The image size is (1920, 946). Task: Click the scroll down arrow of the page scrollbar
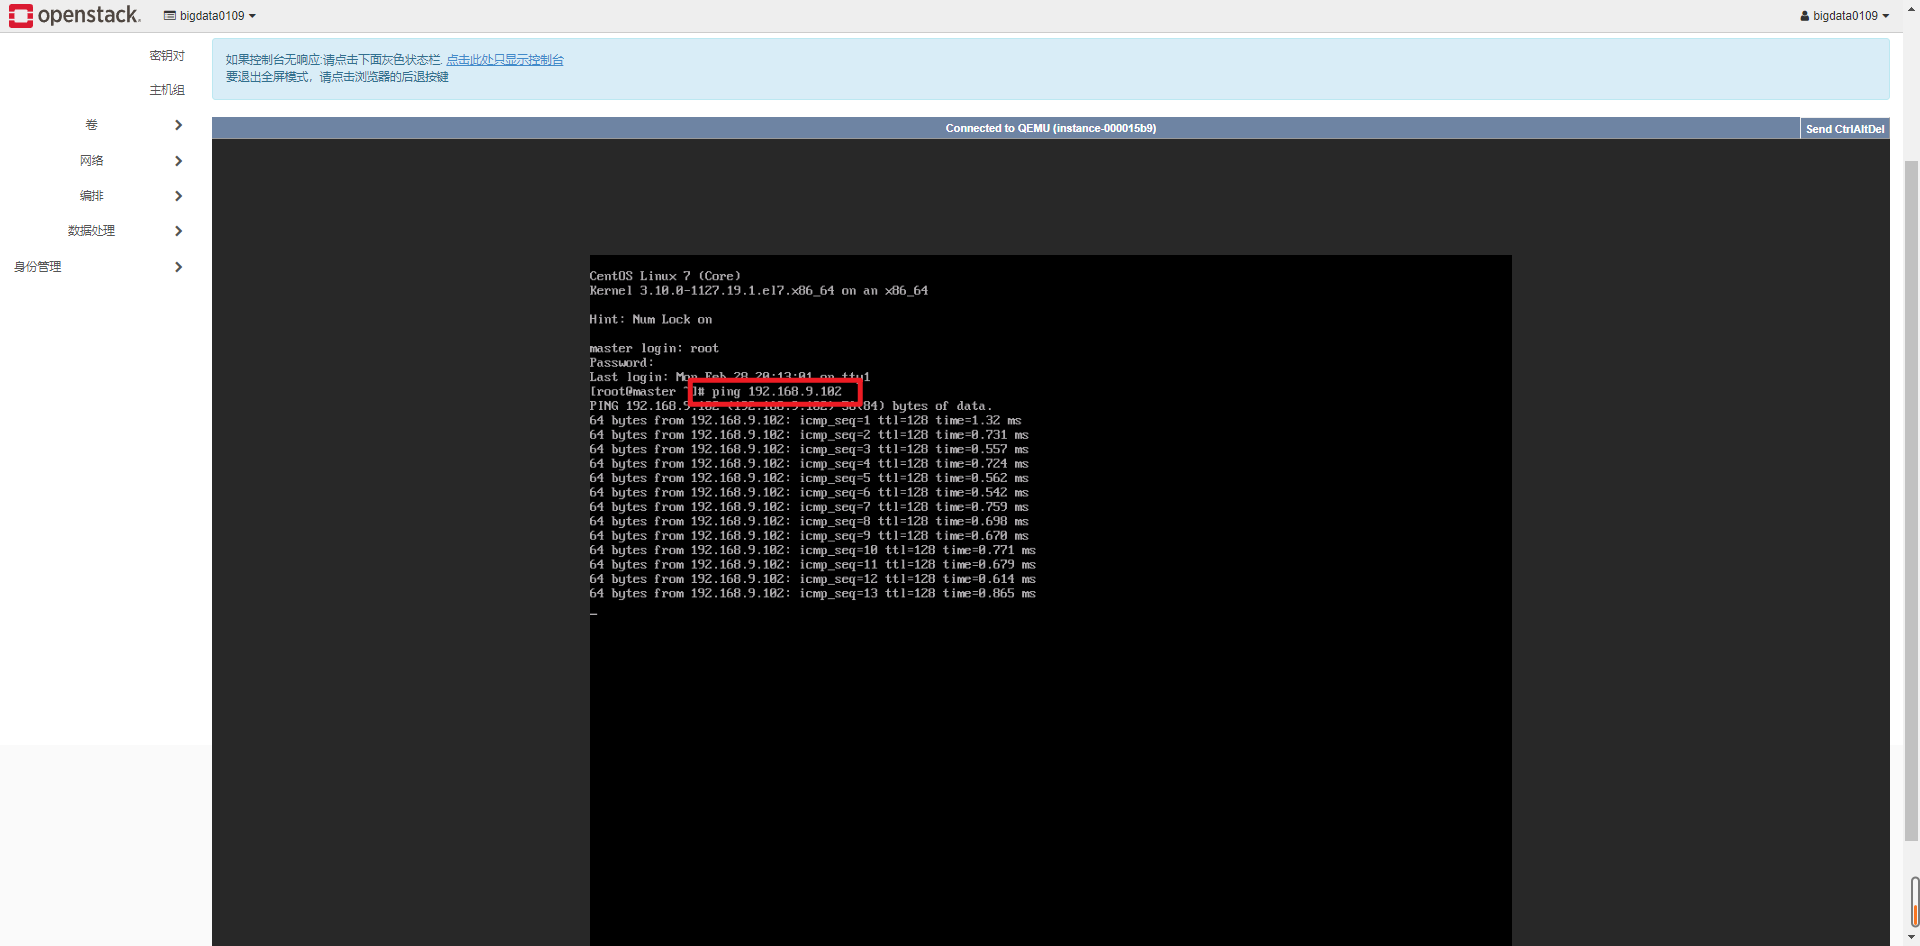tap(1911, 937)
